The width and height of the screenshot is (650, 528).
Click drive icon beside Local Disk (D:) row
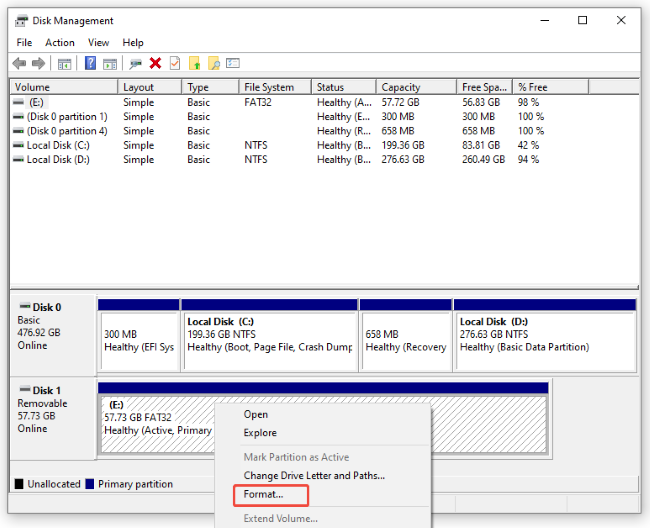[18, 159]
